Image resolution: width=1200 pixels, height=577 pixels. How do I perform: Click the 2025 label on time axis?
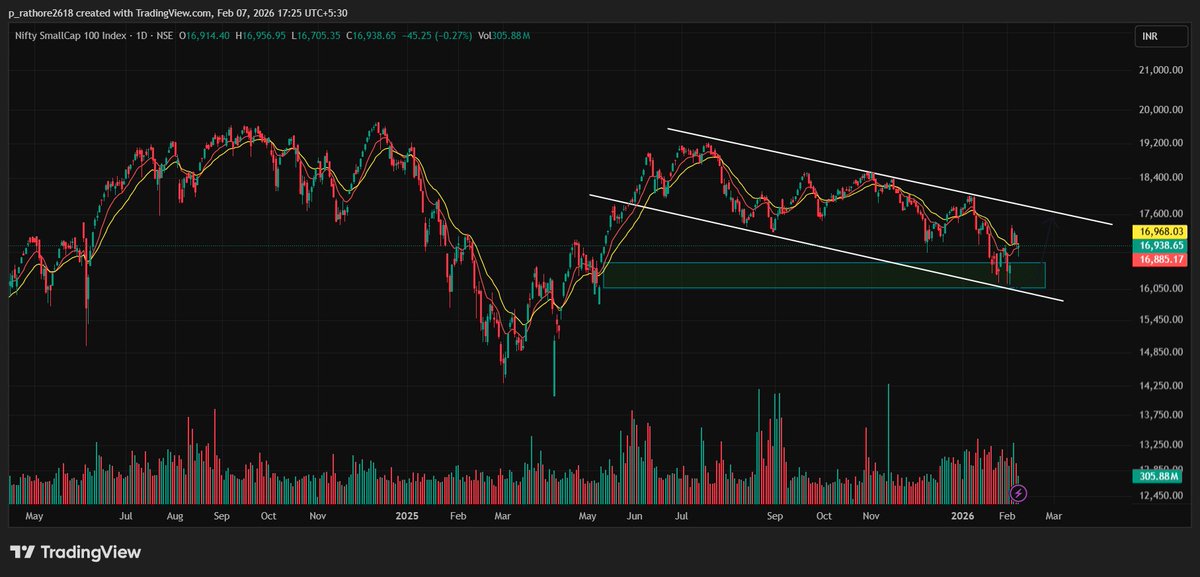pos(407,516)
